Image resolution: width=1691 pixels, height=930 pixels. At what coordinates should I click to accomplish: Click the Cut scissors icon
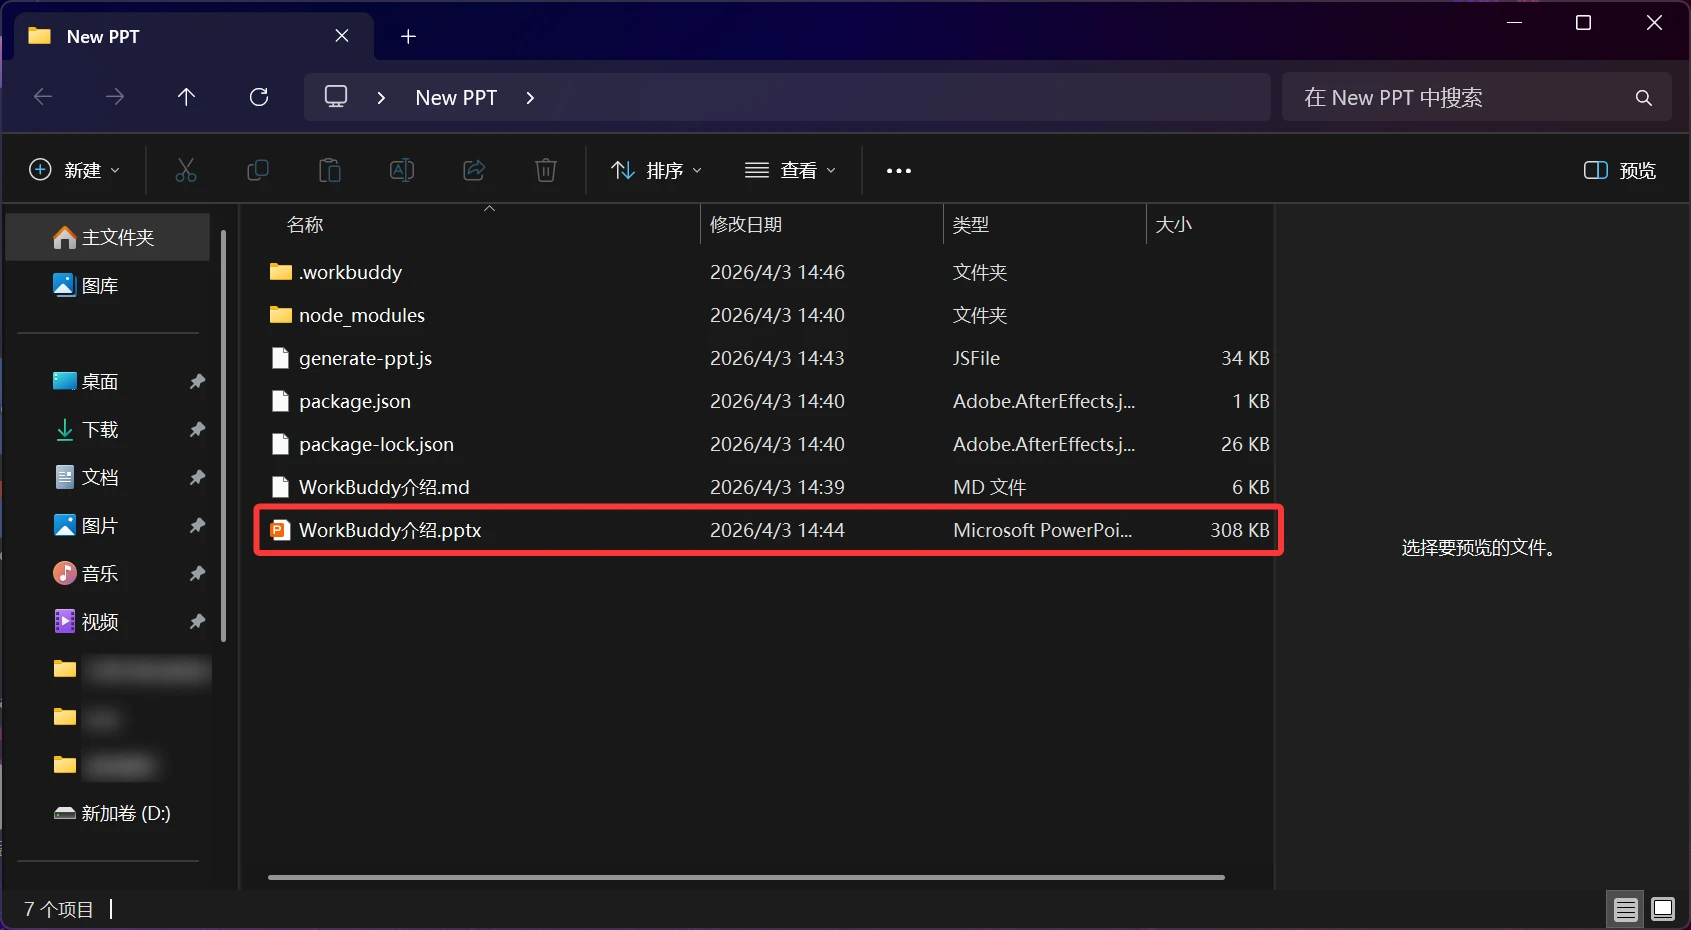(186, 170)
